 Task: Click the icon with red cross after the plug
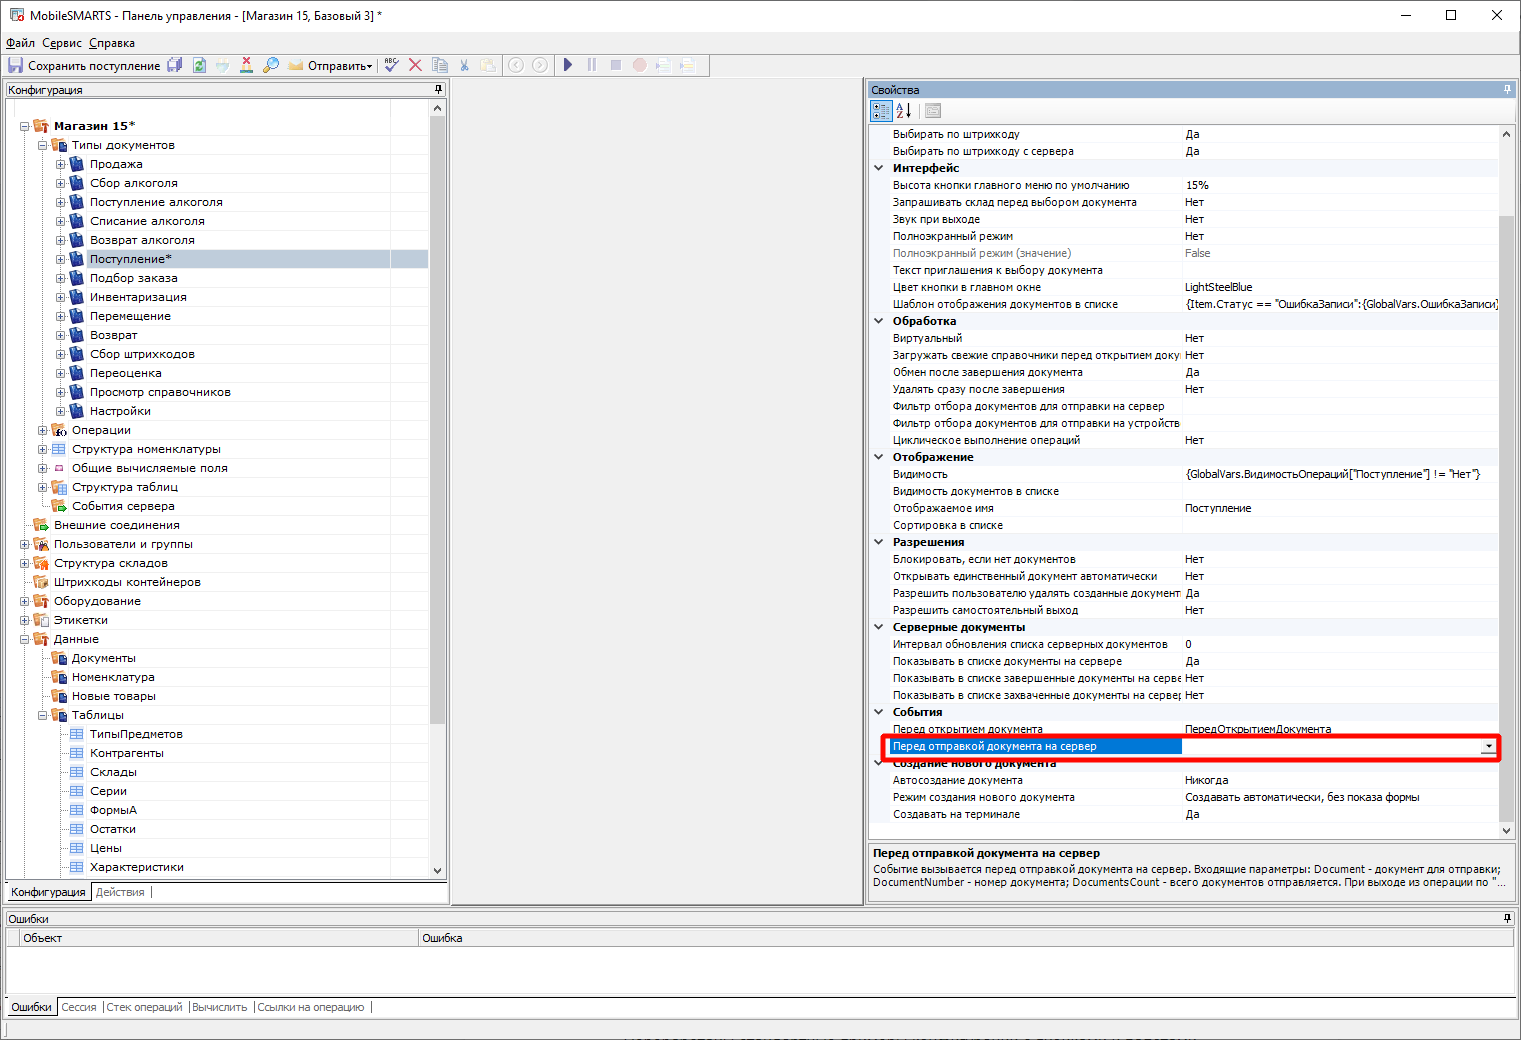(247, 65)
